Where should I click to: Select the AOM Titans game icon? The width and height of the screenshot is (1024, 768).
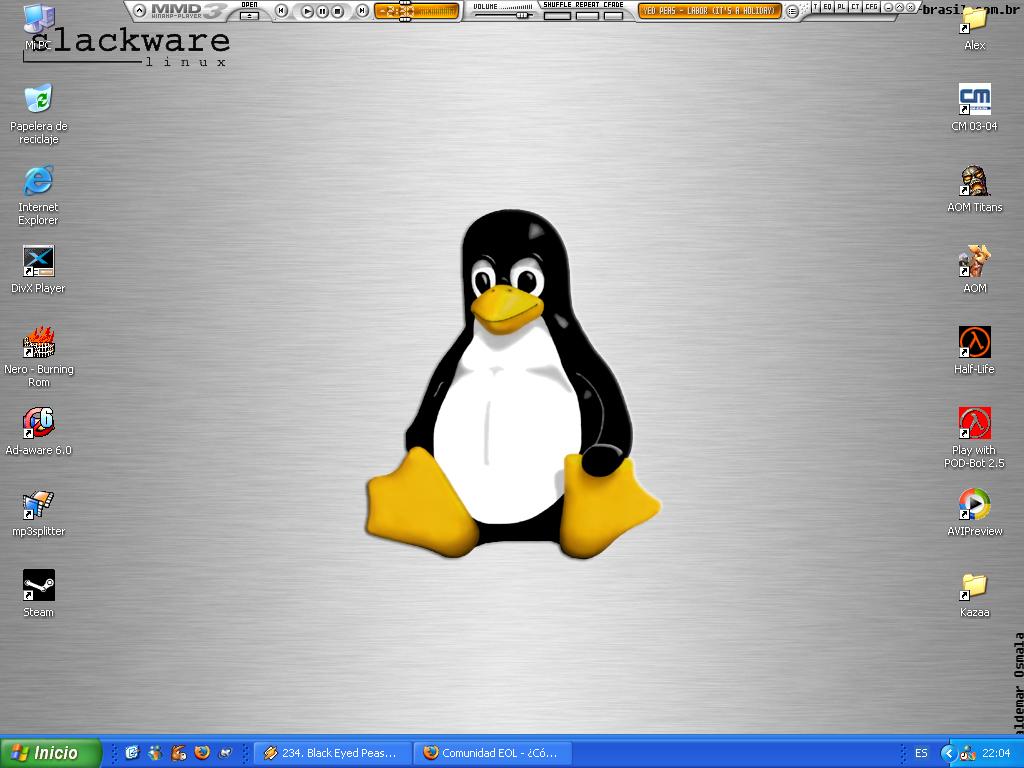point(974,181)
